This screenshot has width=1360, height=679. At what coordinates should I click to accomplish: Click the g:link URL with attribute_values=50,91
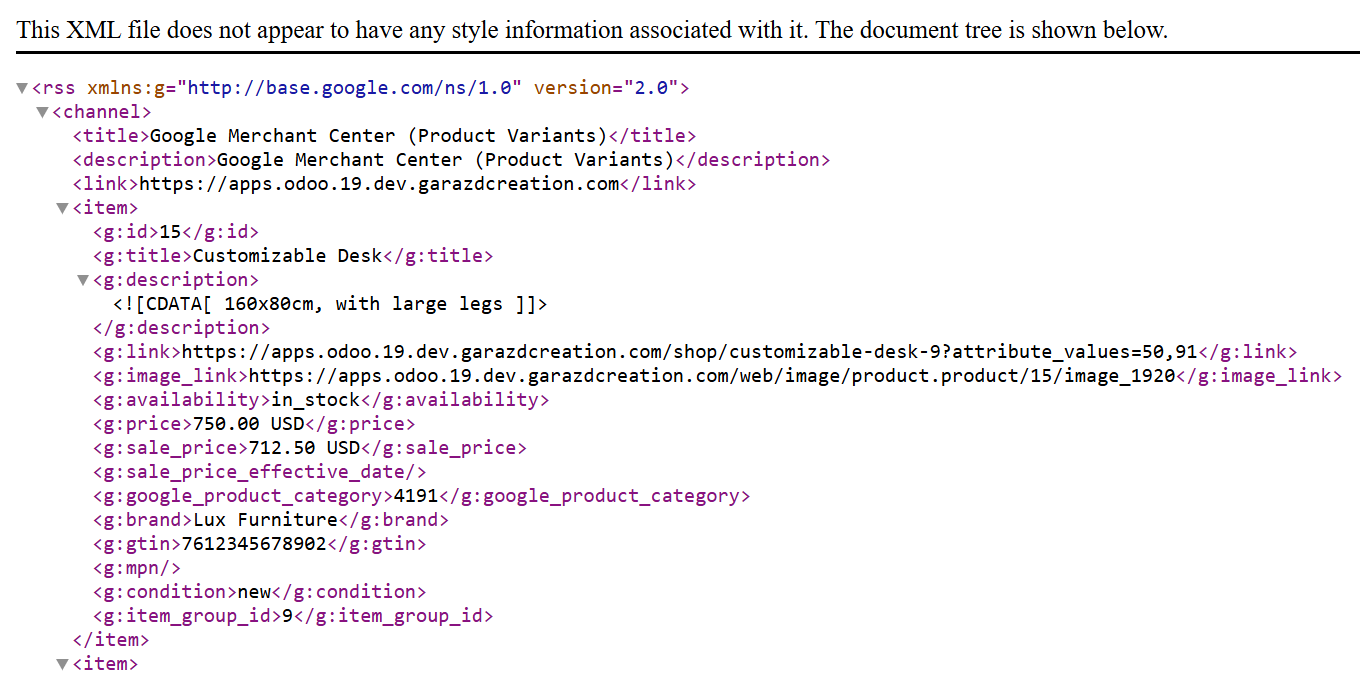690,352
